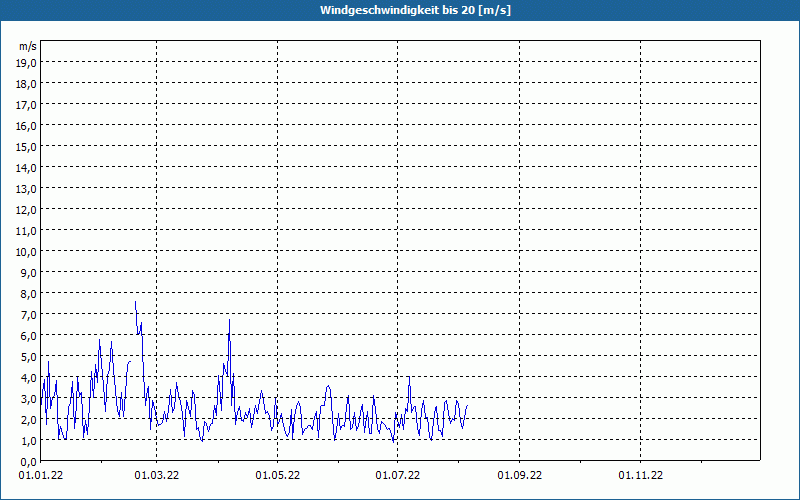
Task: Click the 2,0 y-axis label
Action: pos(28,419)
